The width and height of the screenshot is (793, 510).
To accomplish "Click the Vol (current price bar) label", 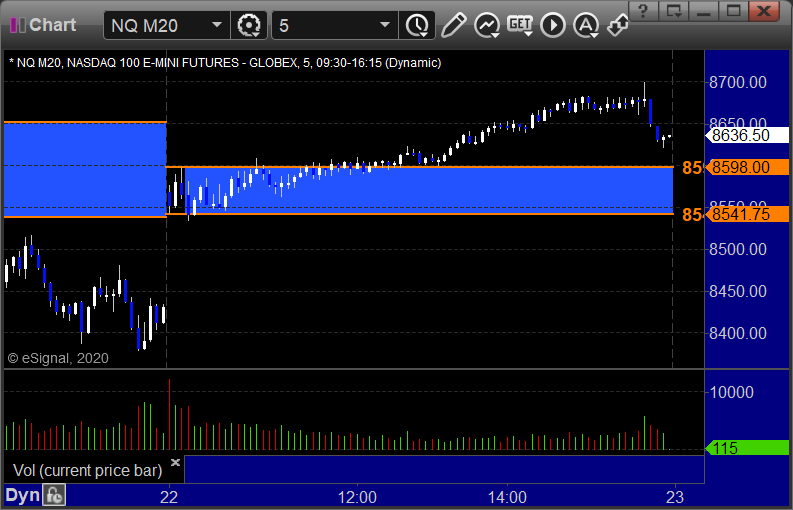I will click(x=87, y=471).
